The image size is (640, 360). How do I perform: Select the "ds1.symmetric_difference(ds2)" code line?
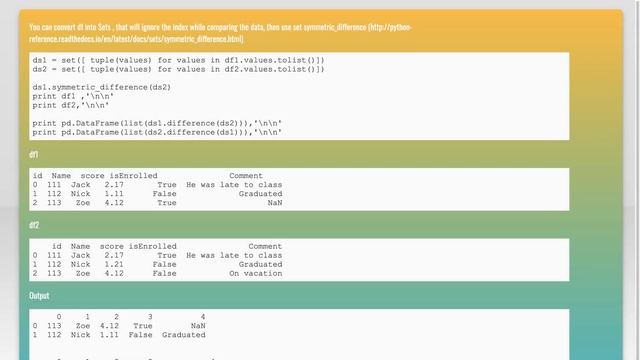pyautogui.click(x=102, y=87)
